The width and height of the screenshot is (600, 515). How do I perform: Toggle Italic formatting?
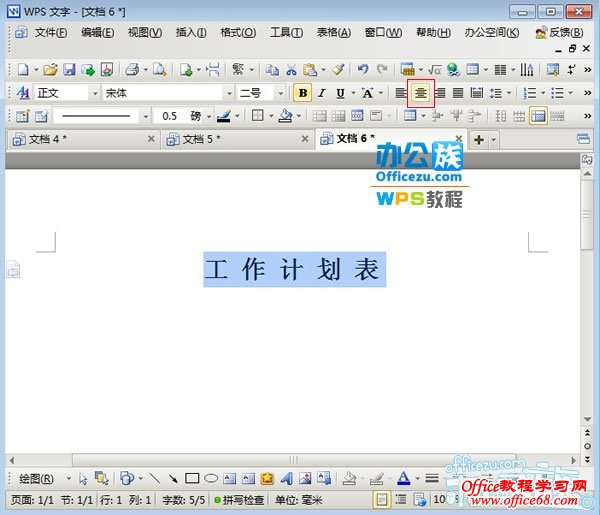click(x=322, y=93)
